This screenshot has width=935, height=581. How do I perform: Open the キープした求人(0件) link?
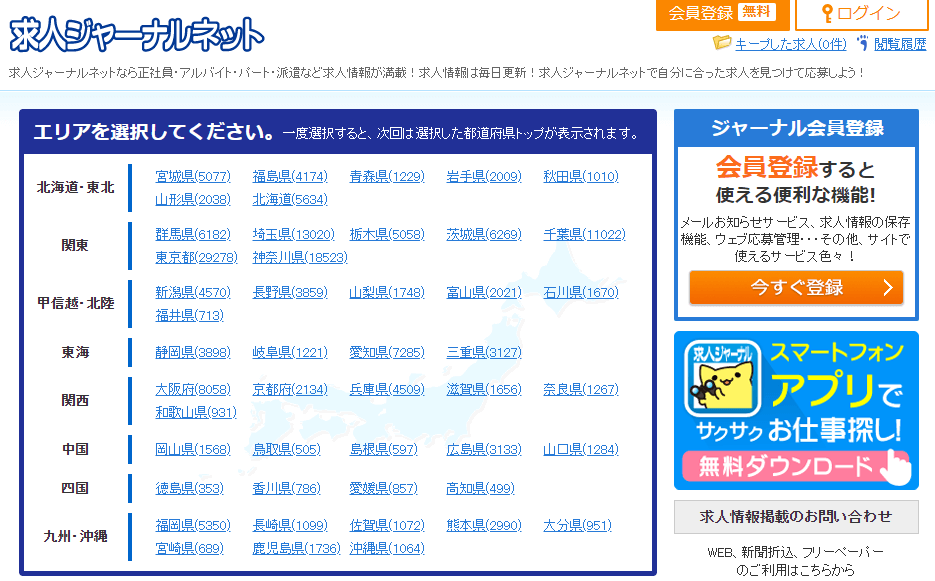point(790,44)
